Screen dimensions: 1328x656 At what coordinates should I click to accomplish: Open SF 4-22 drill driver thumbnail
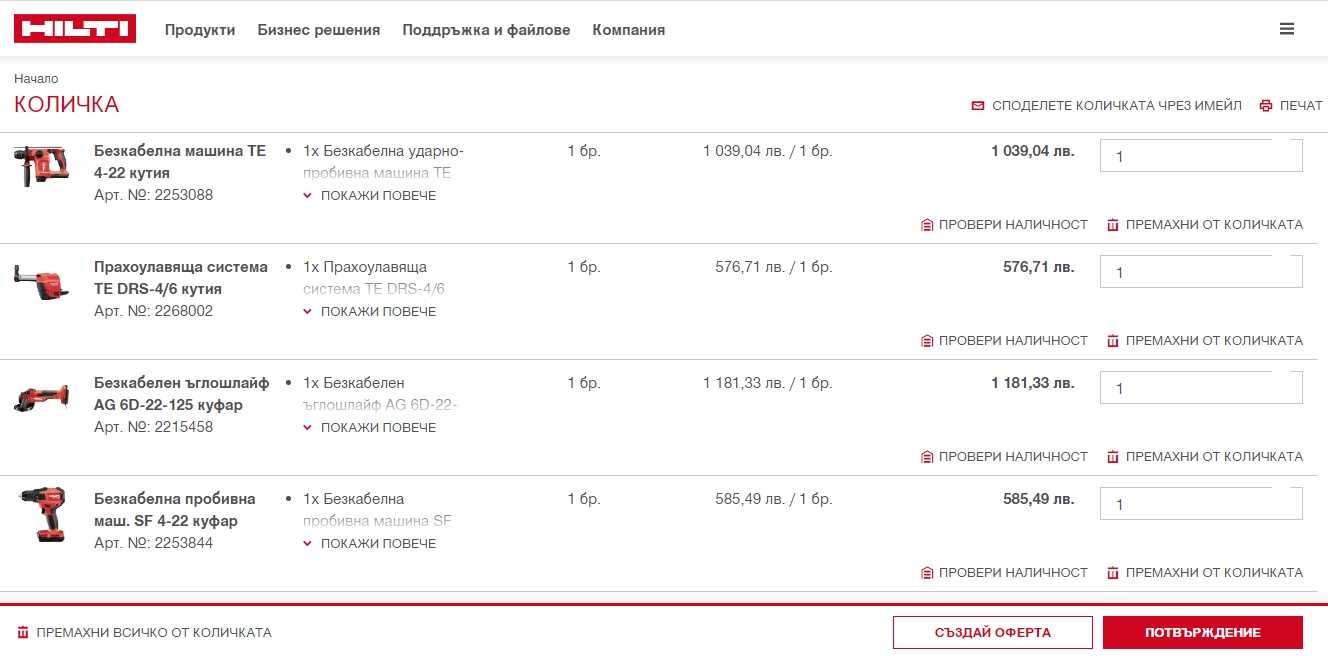[x=42, y=515]
